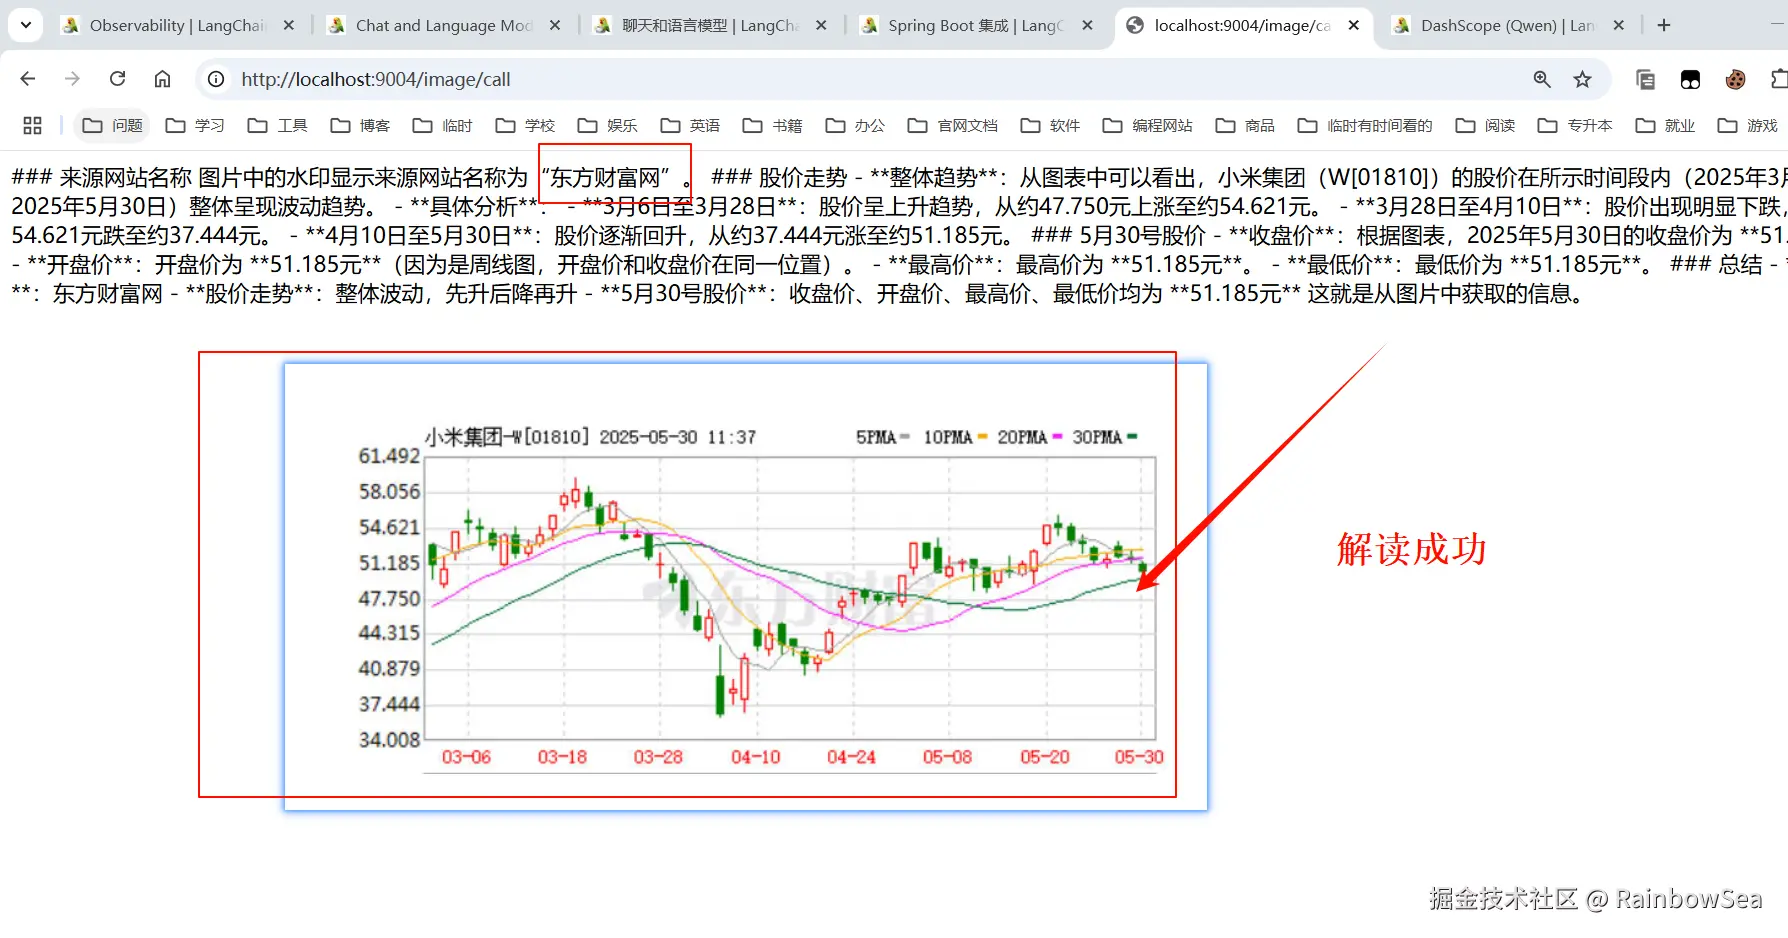View site information icon in address bar
The image size is (1788, 938).
pos(216,79)
